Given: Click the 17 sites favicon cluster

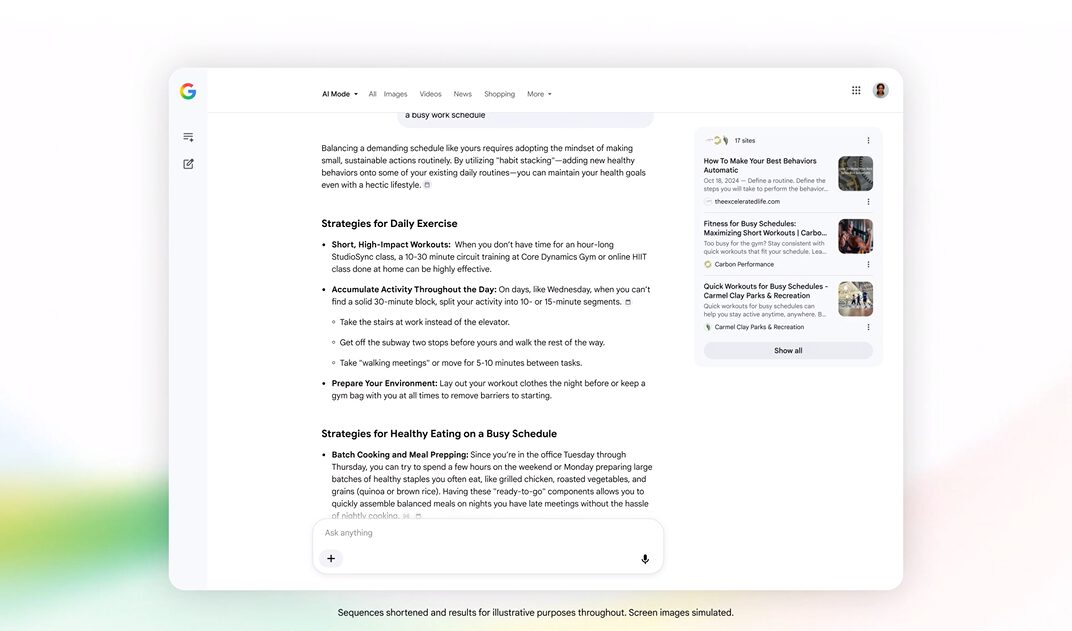Looking at the screenshot, I should click(717, 141).
